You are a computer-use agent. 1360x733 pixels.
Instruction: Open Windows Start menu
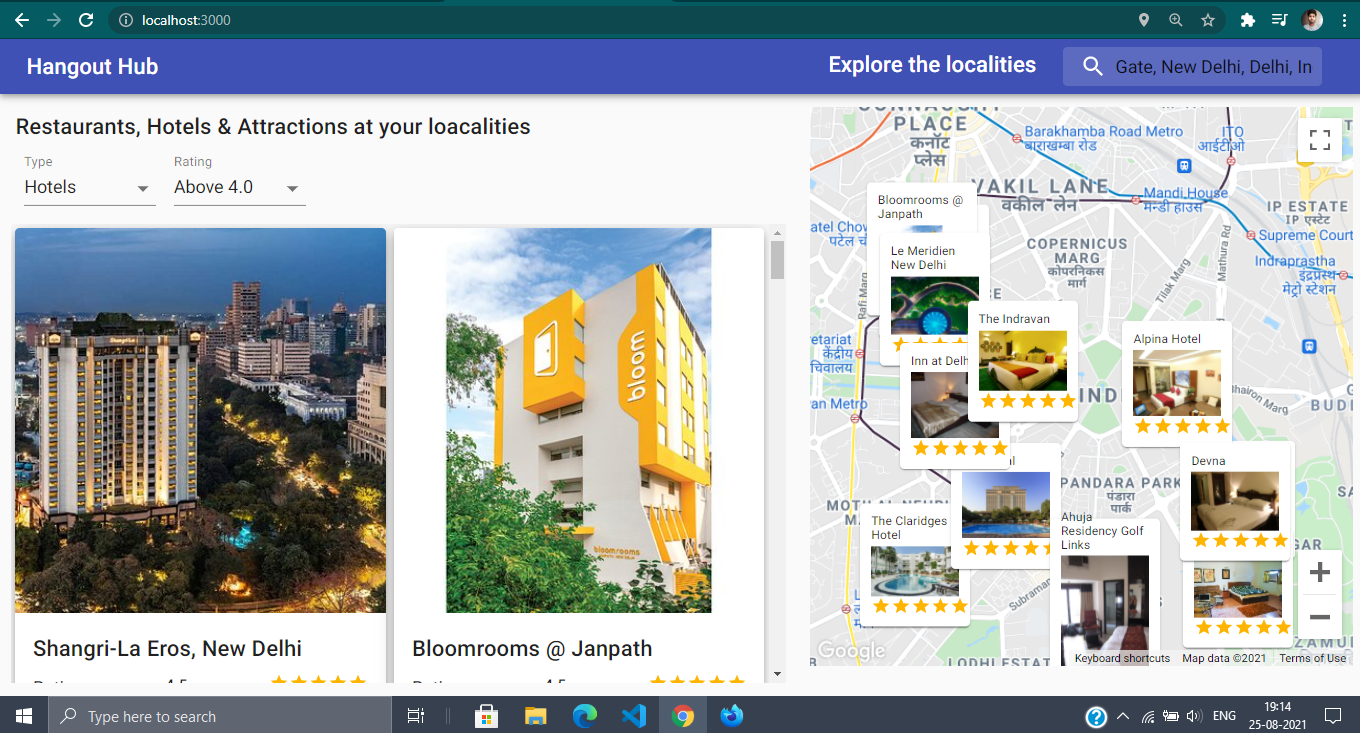point(23,716)
